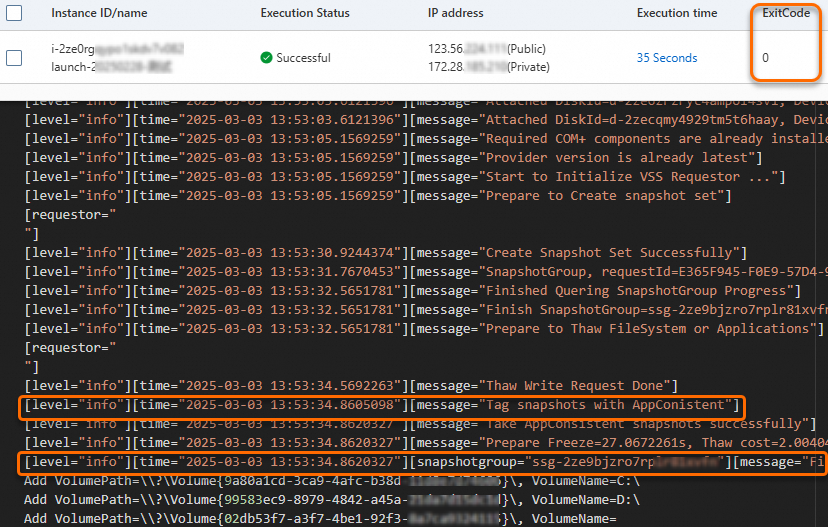This screenshot has height=527, width=828.
Task: Click log line with requestId=E365F945-F0E9-57D4
Action: click(x=426, y=272)
